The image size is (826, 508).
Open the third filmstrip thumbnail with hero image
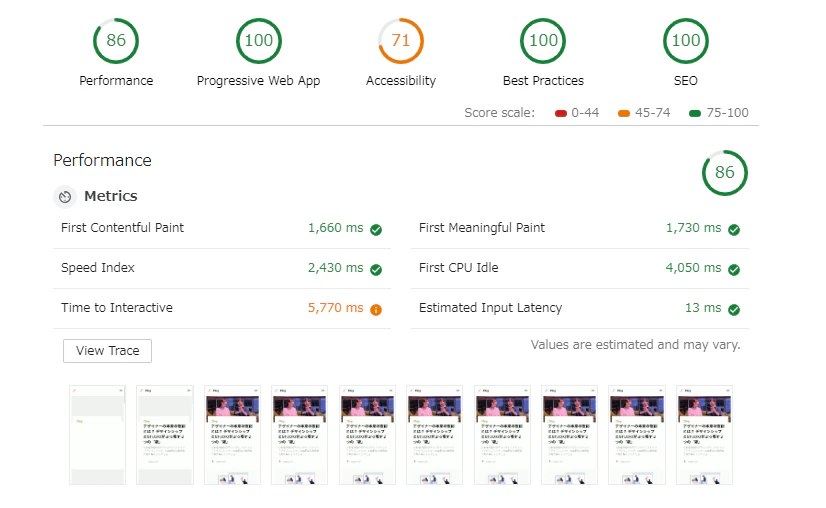(232, 435)
